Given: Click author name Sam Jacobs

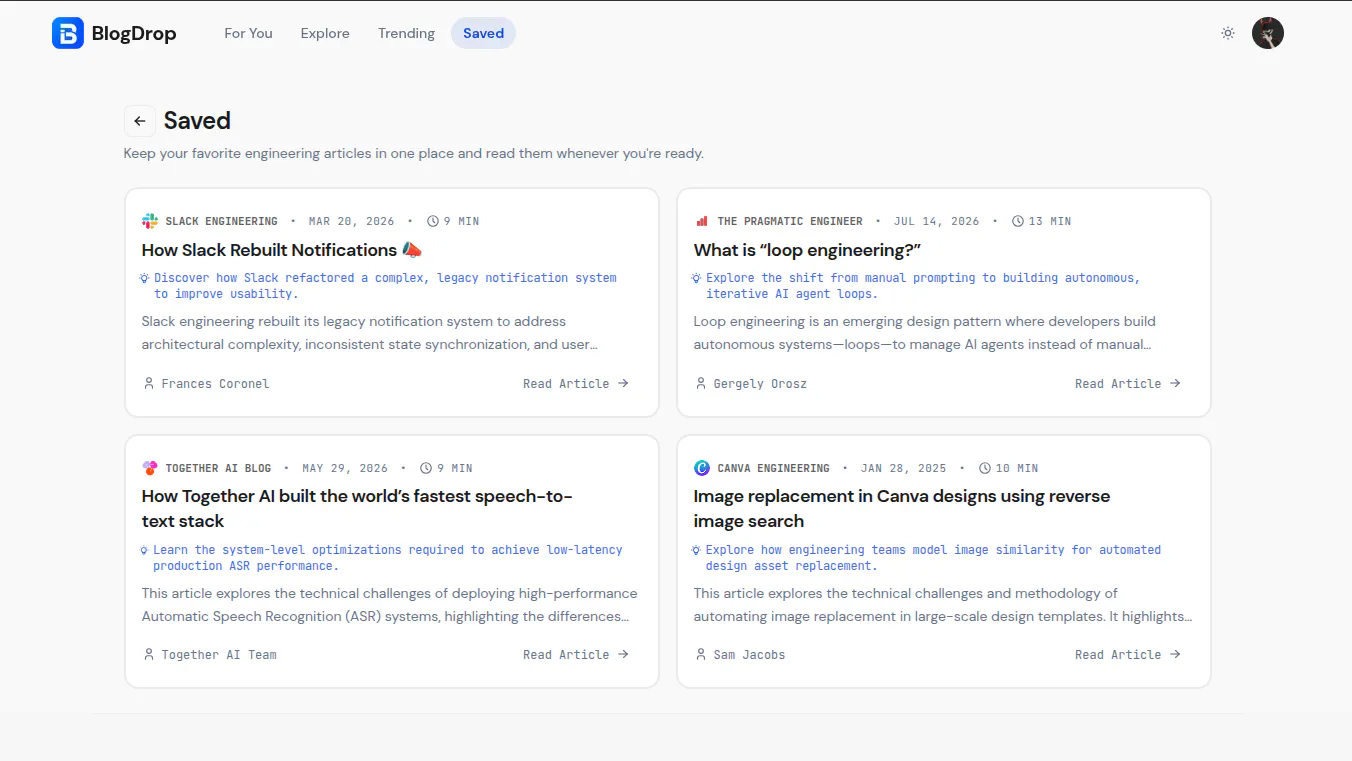Looking at the screenshot, I should [x=749, y=654].
